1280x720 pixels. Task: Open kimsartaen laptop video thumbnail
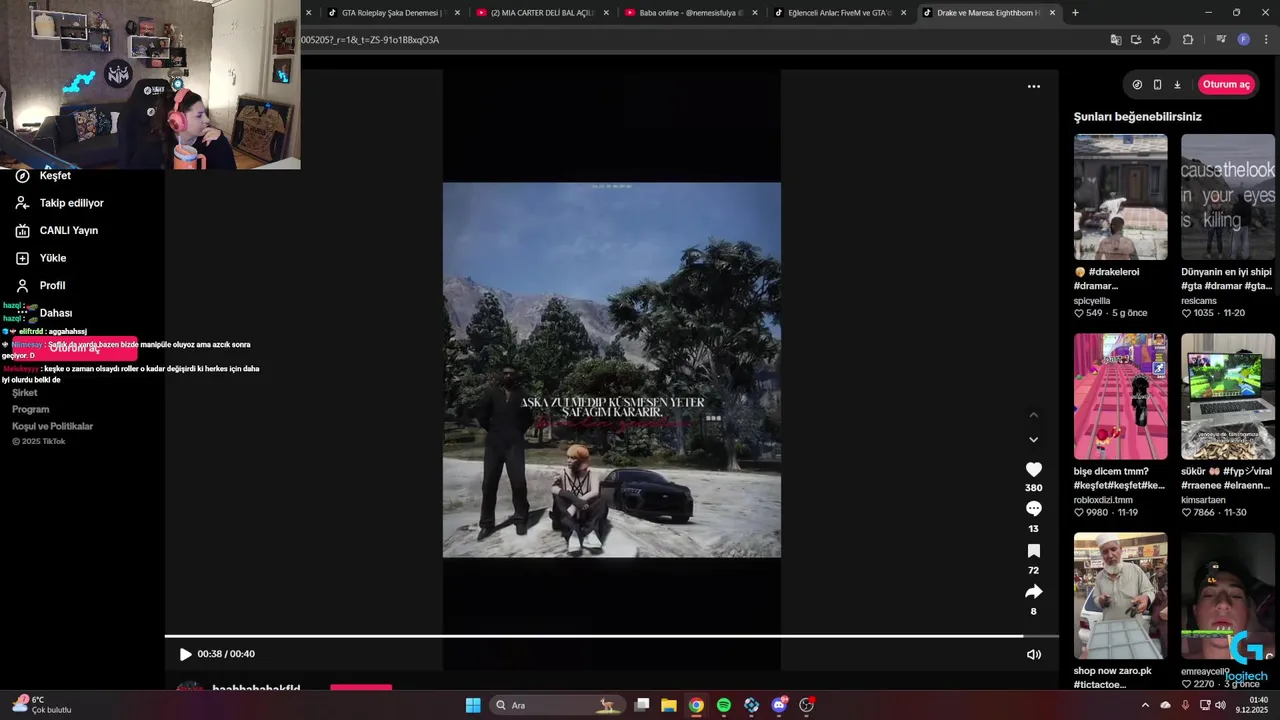pos(1227,396)
